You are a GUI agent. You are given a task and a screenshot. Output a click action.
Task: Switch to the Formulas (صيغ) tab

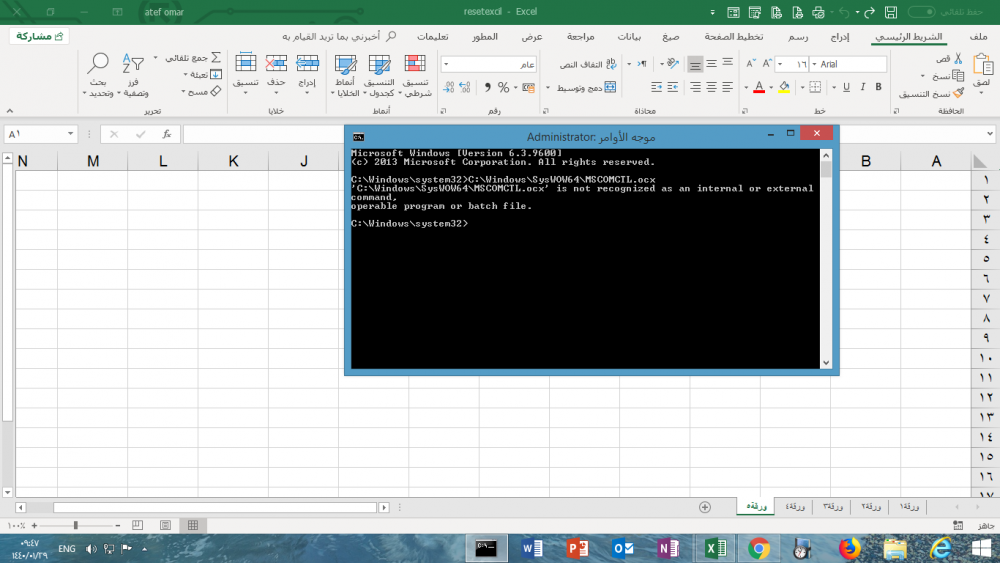coord(670,37)
